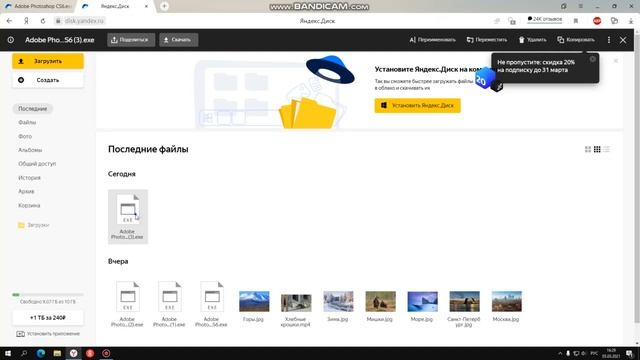Switch to list view icon

[607, 149]
